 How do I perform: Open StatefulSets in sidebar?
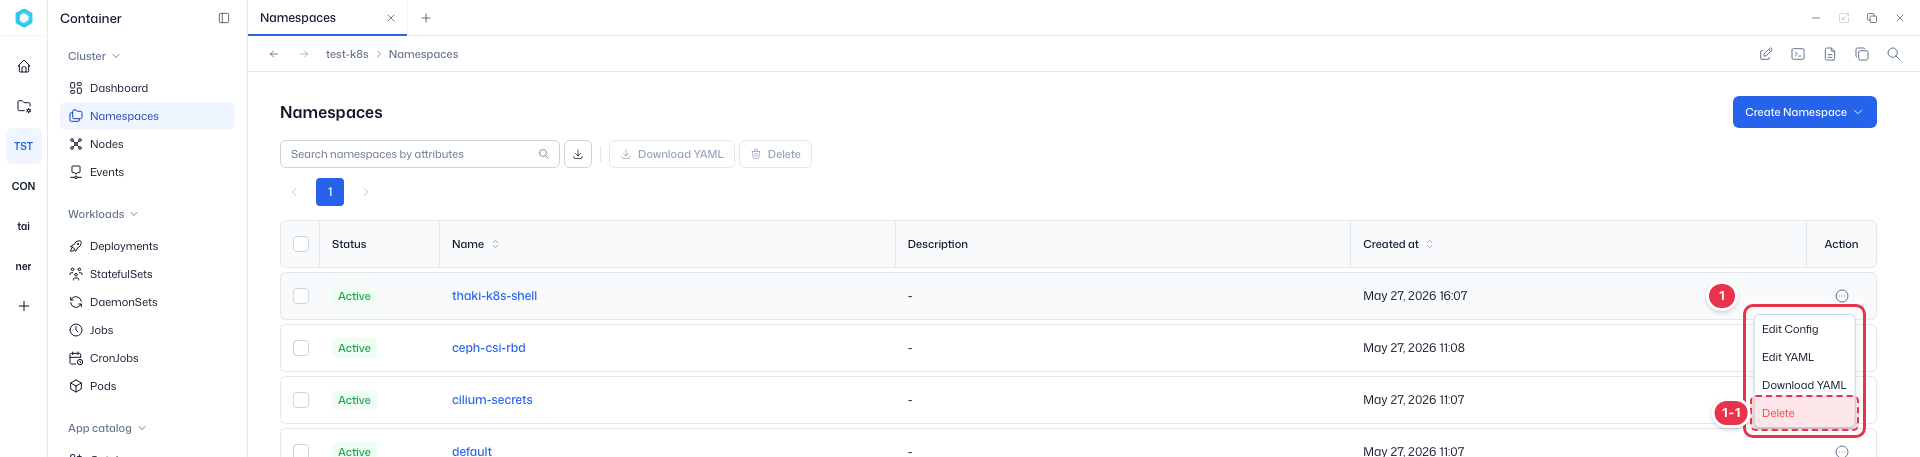coord(147,274)
